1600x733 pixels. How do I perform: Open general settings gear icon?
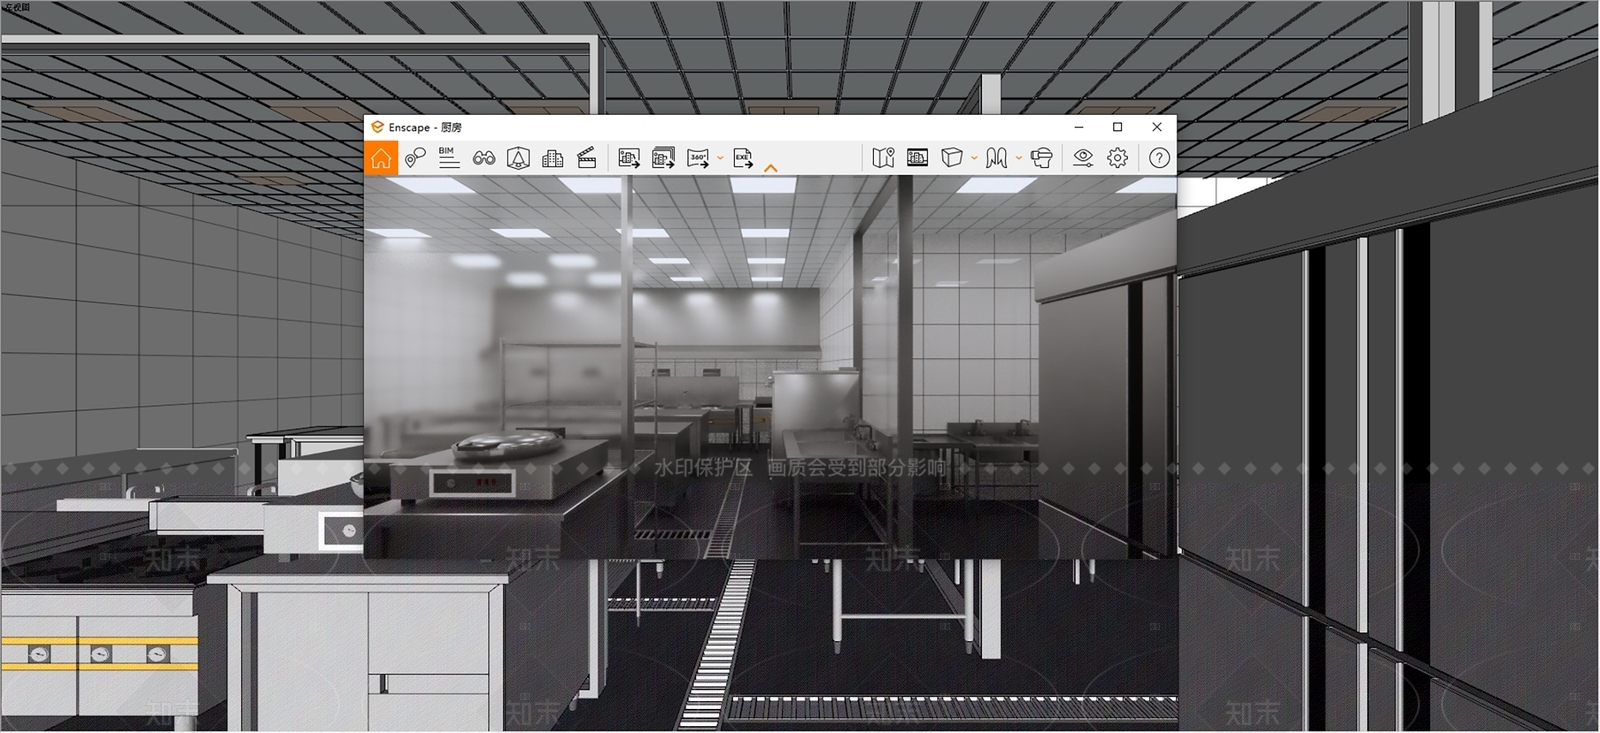[1118, 158]
